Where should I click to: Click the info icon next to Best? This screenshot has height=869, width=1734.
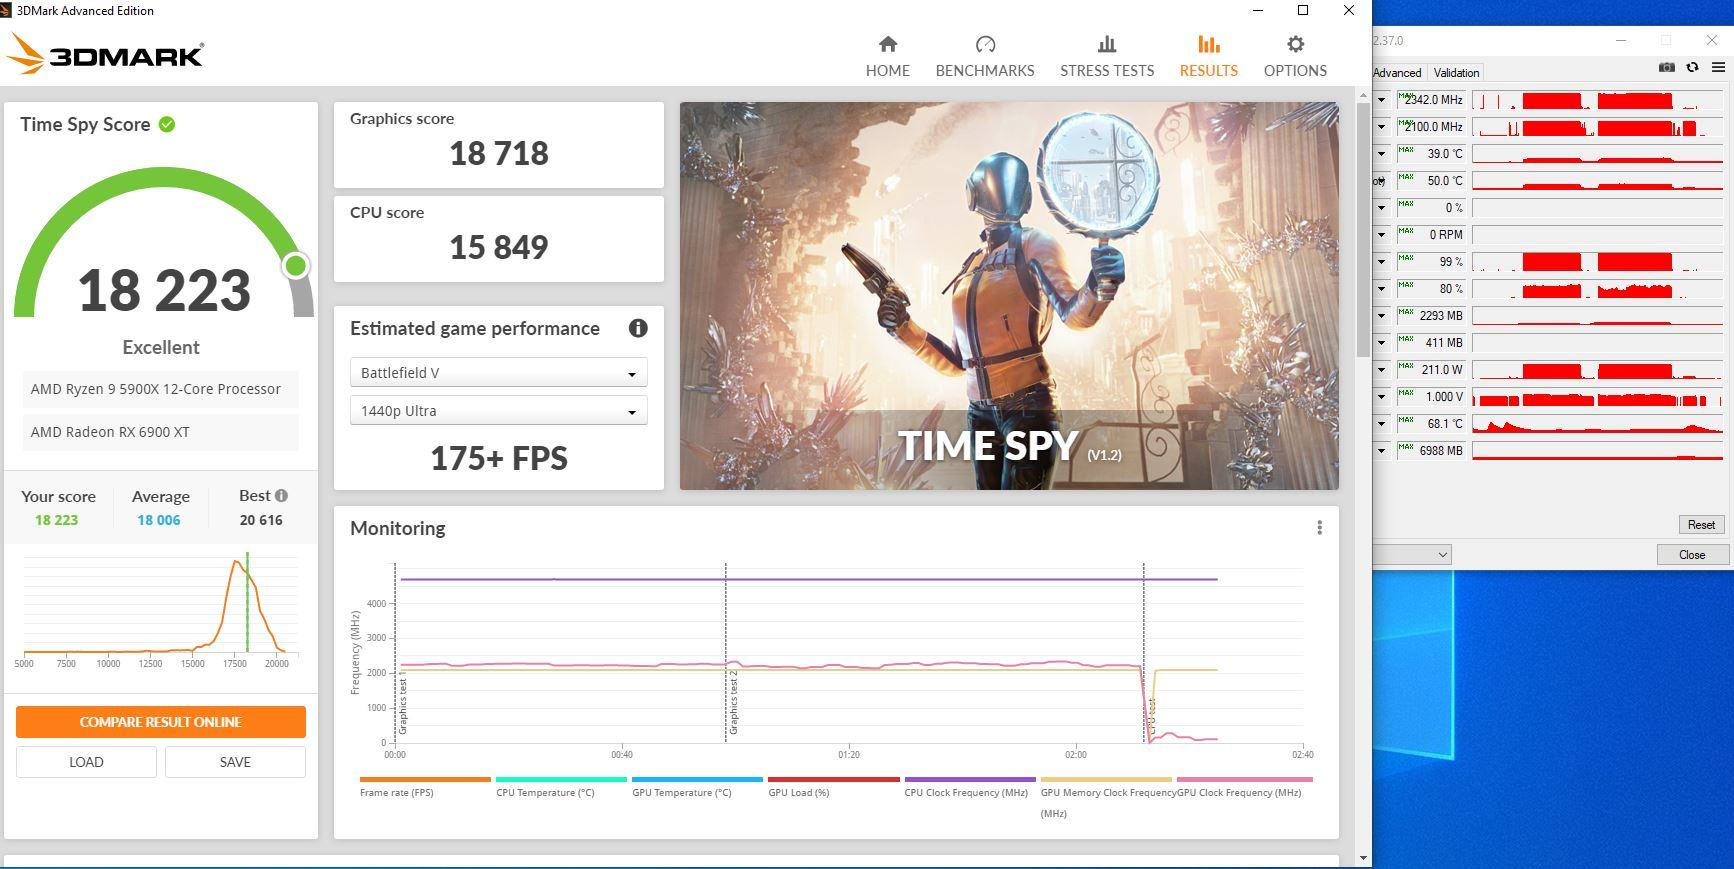click(x=282, y=495)
